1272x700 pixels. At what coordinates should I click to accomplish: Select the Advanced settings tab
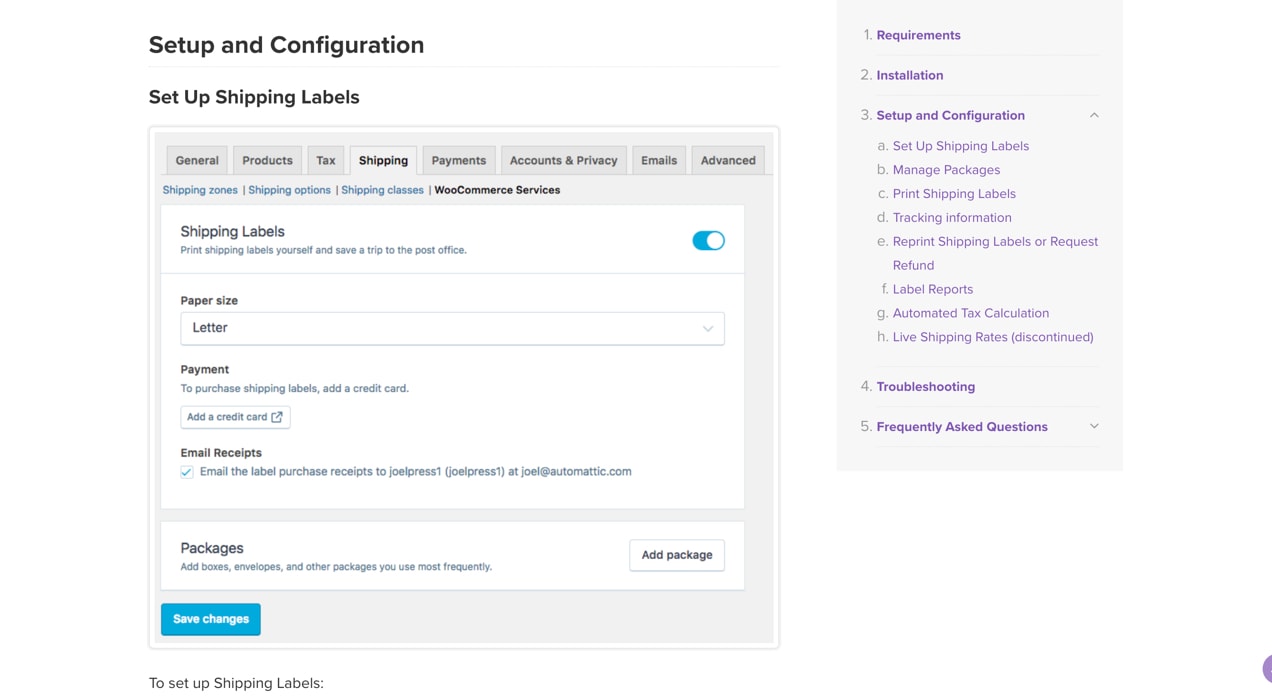tap(728, 160)
